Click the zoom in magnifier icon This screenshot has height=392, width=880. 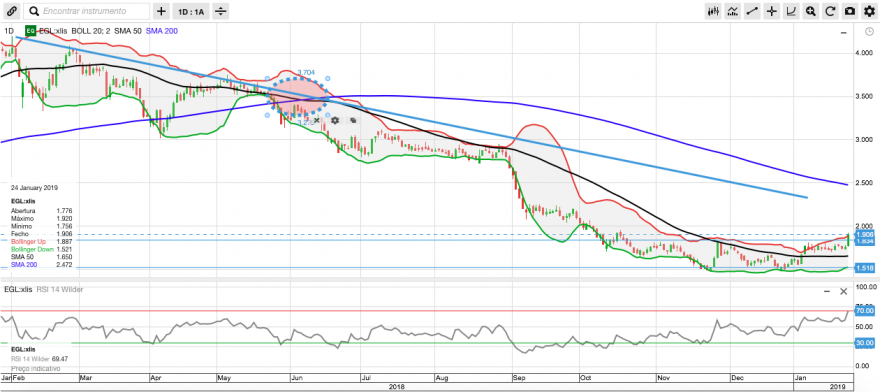[x=811, y=11]
